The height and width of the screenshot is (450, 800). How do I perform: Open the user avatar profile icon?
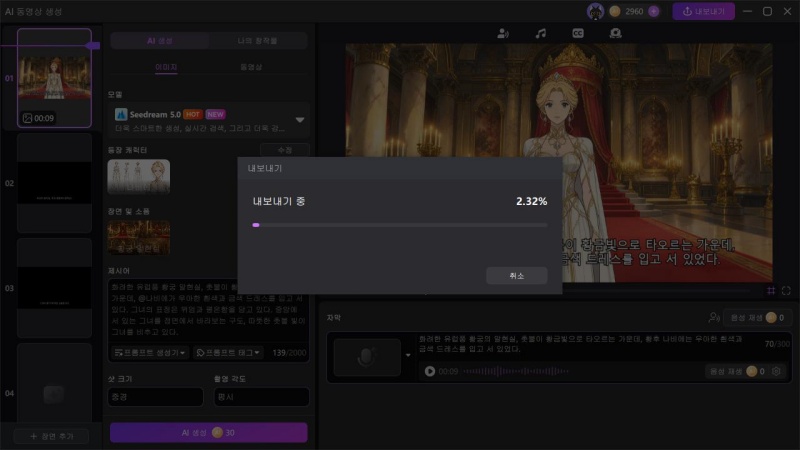pos(595,11)
